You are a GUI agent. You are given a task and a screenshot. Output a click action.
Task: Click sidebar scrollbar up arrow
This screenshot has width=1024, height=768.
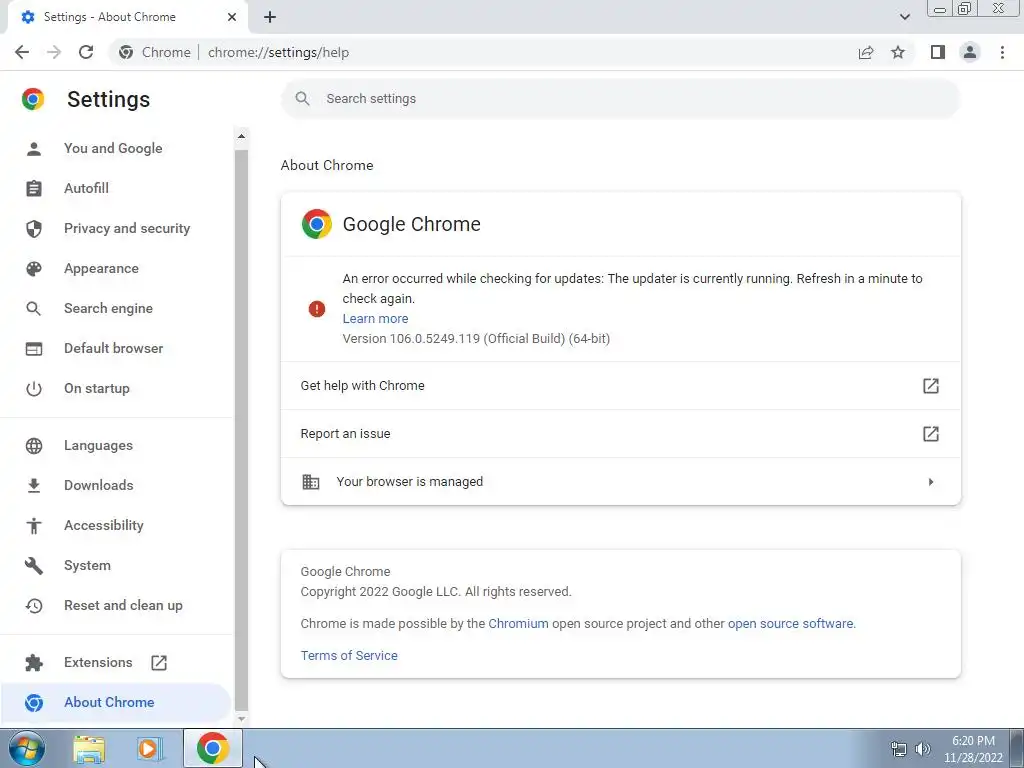click(241, 136)
